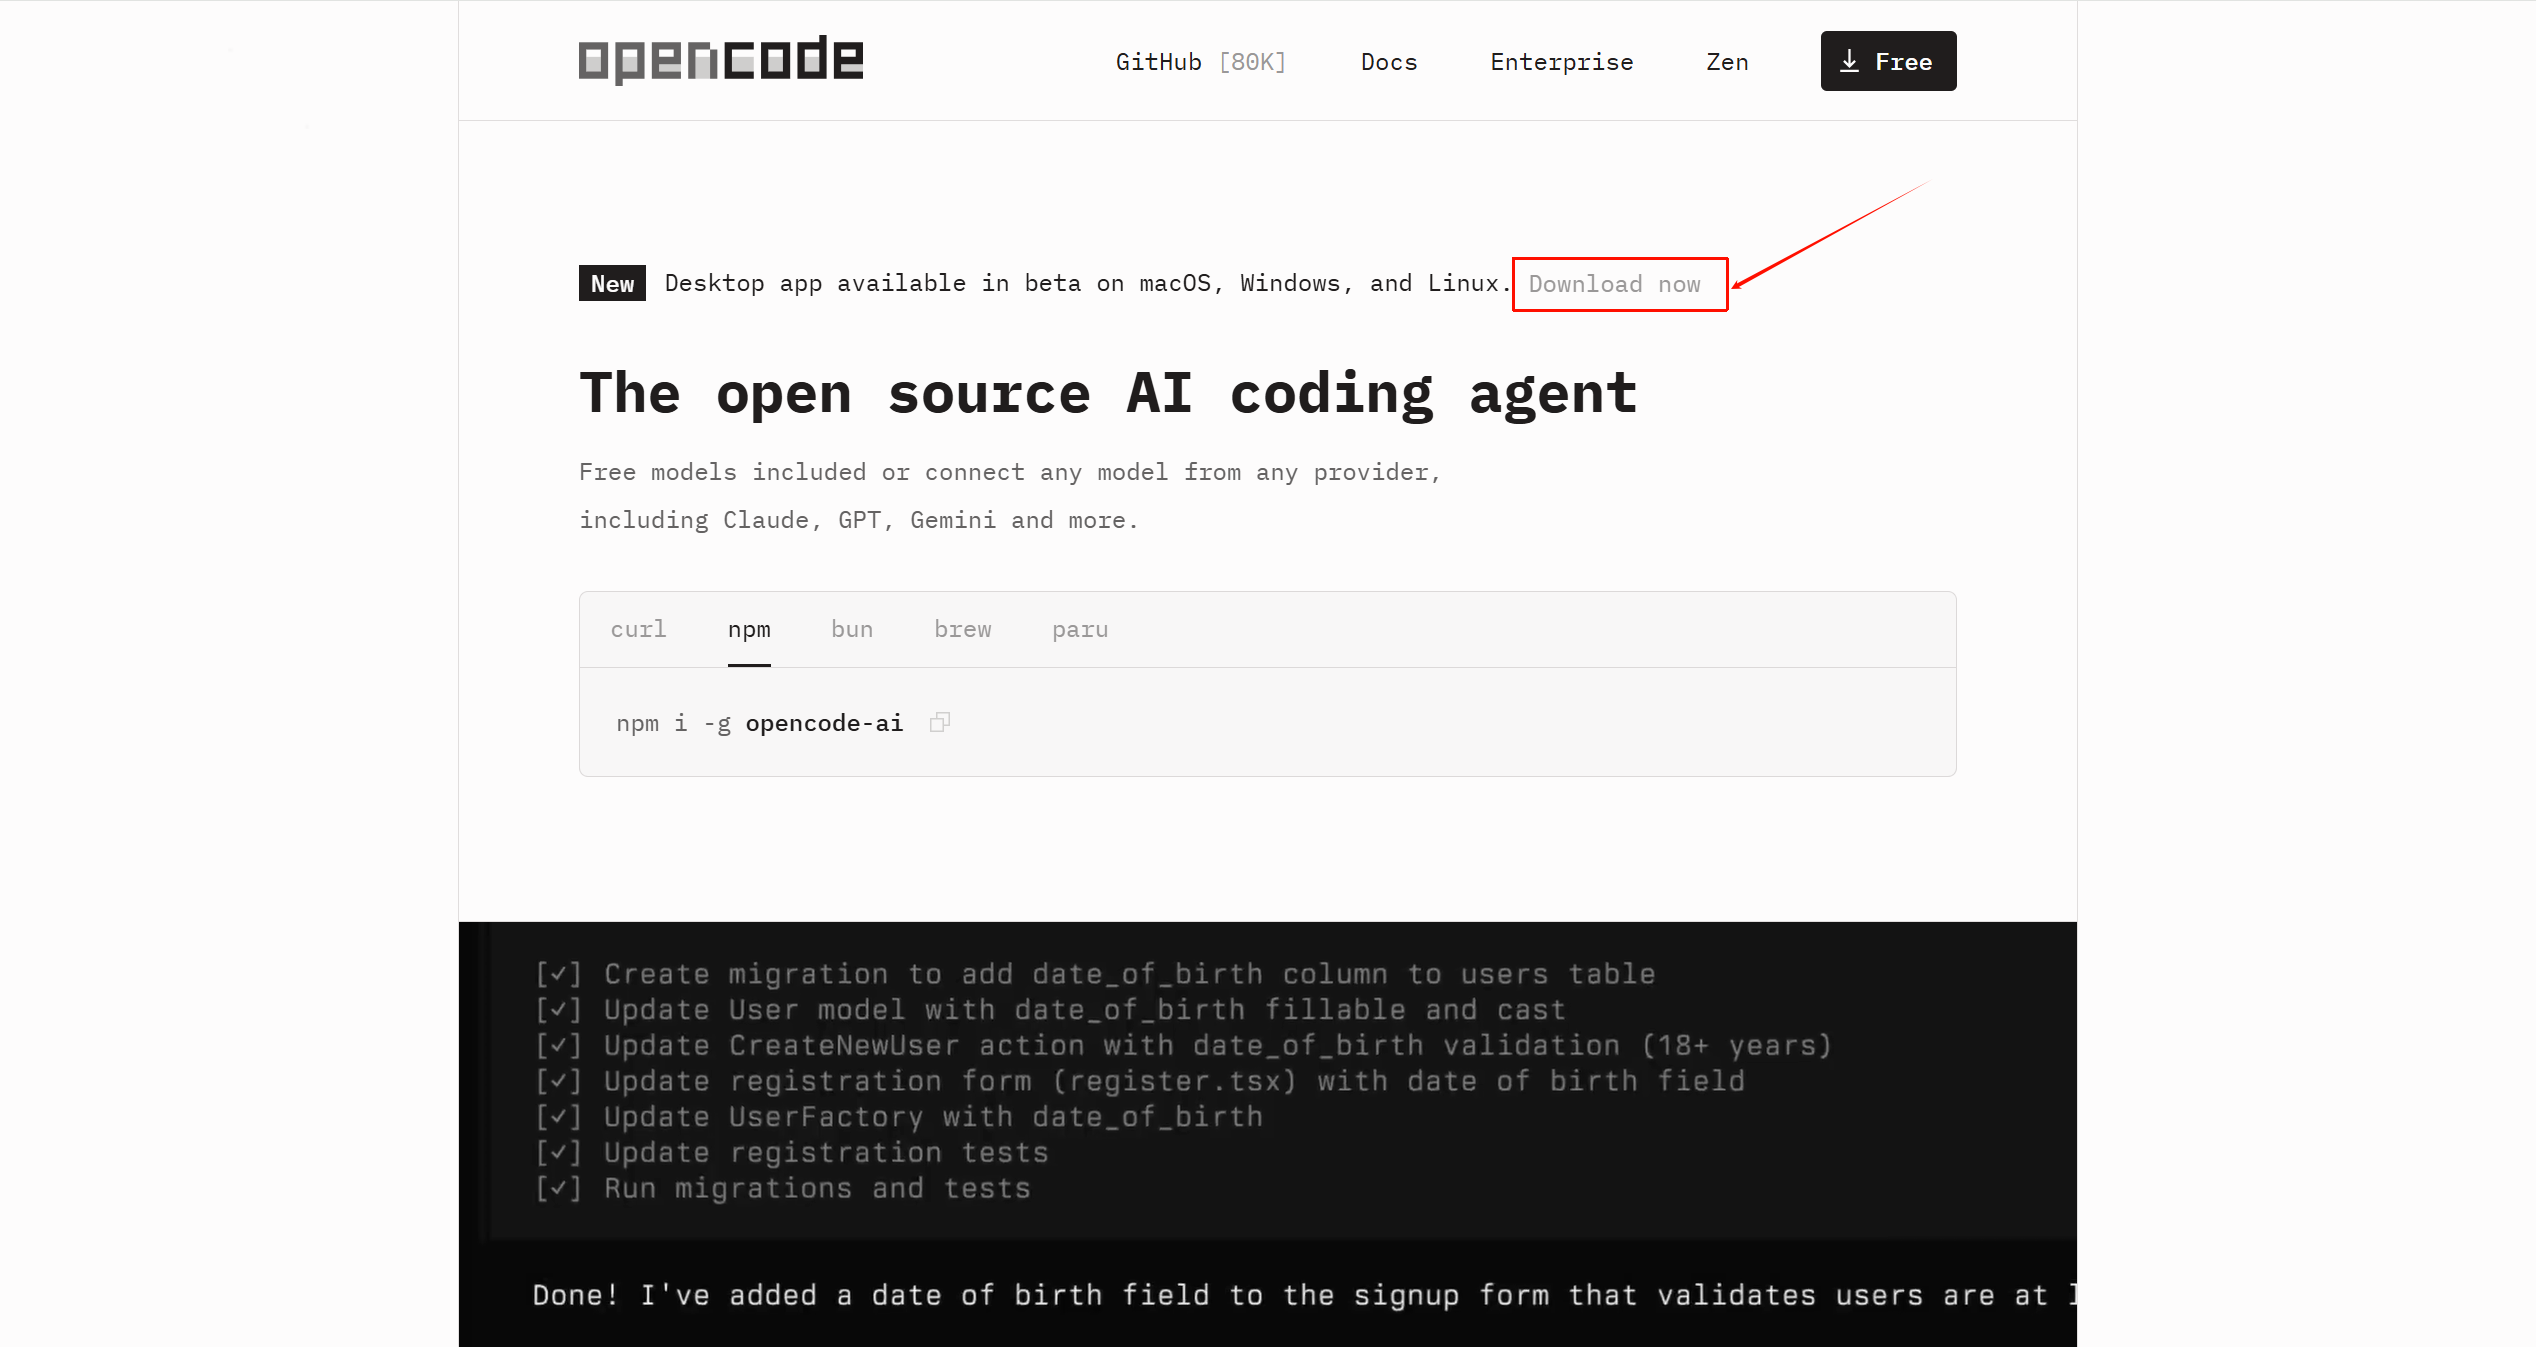Click the download arrow icon beside Free

click(1849, 61)
